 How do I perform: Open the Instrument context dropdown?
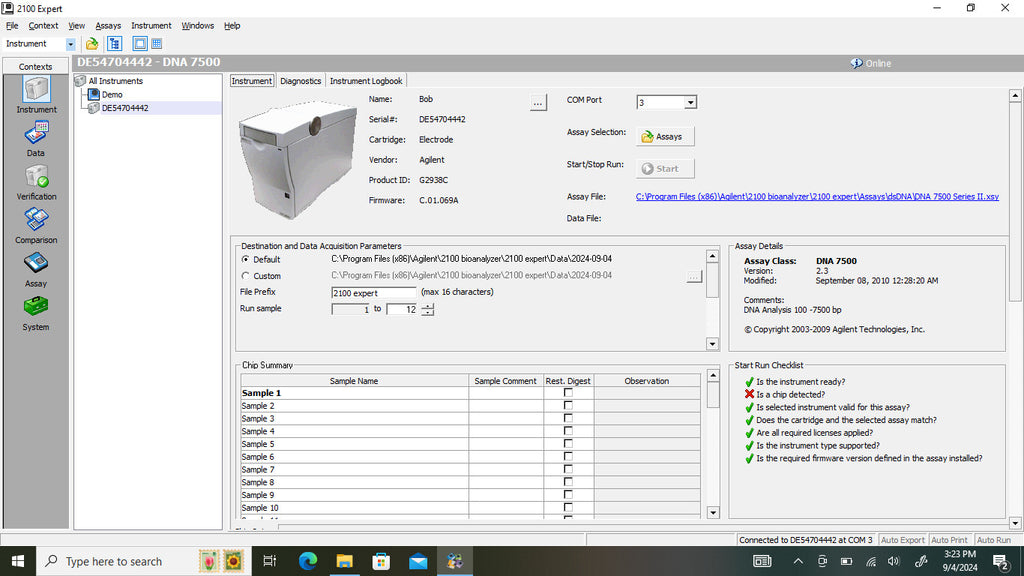pos(70,44)
